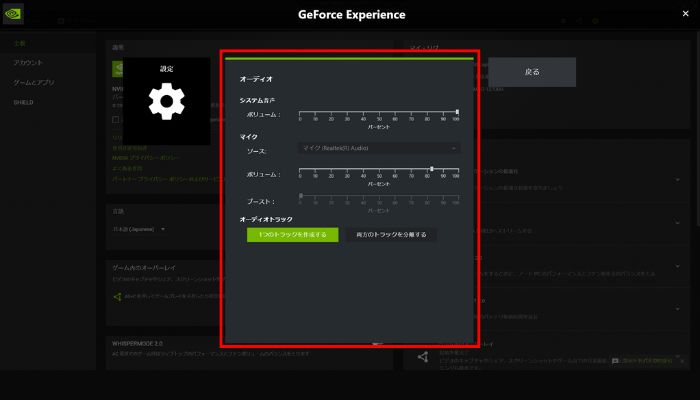Open the アカウント sidebar tab

28,63
